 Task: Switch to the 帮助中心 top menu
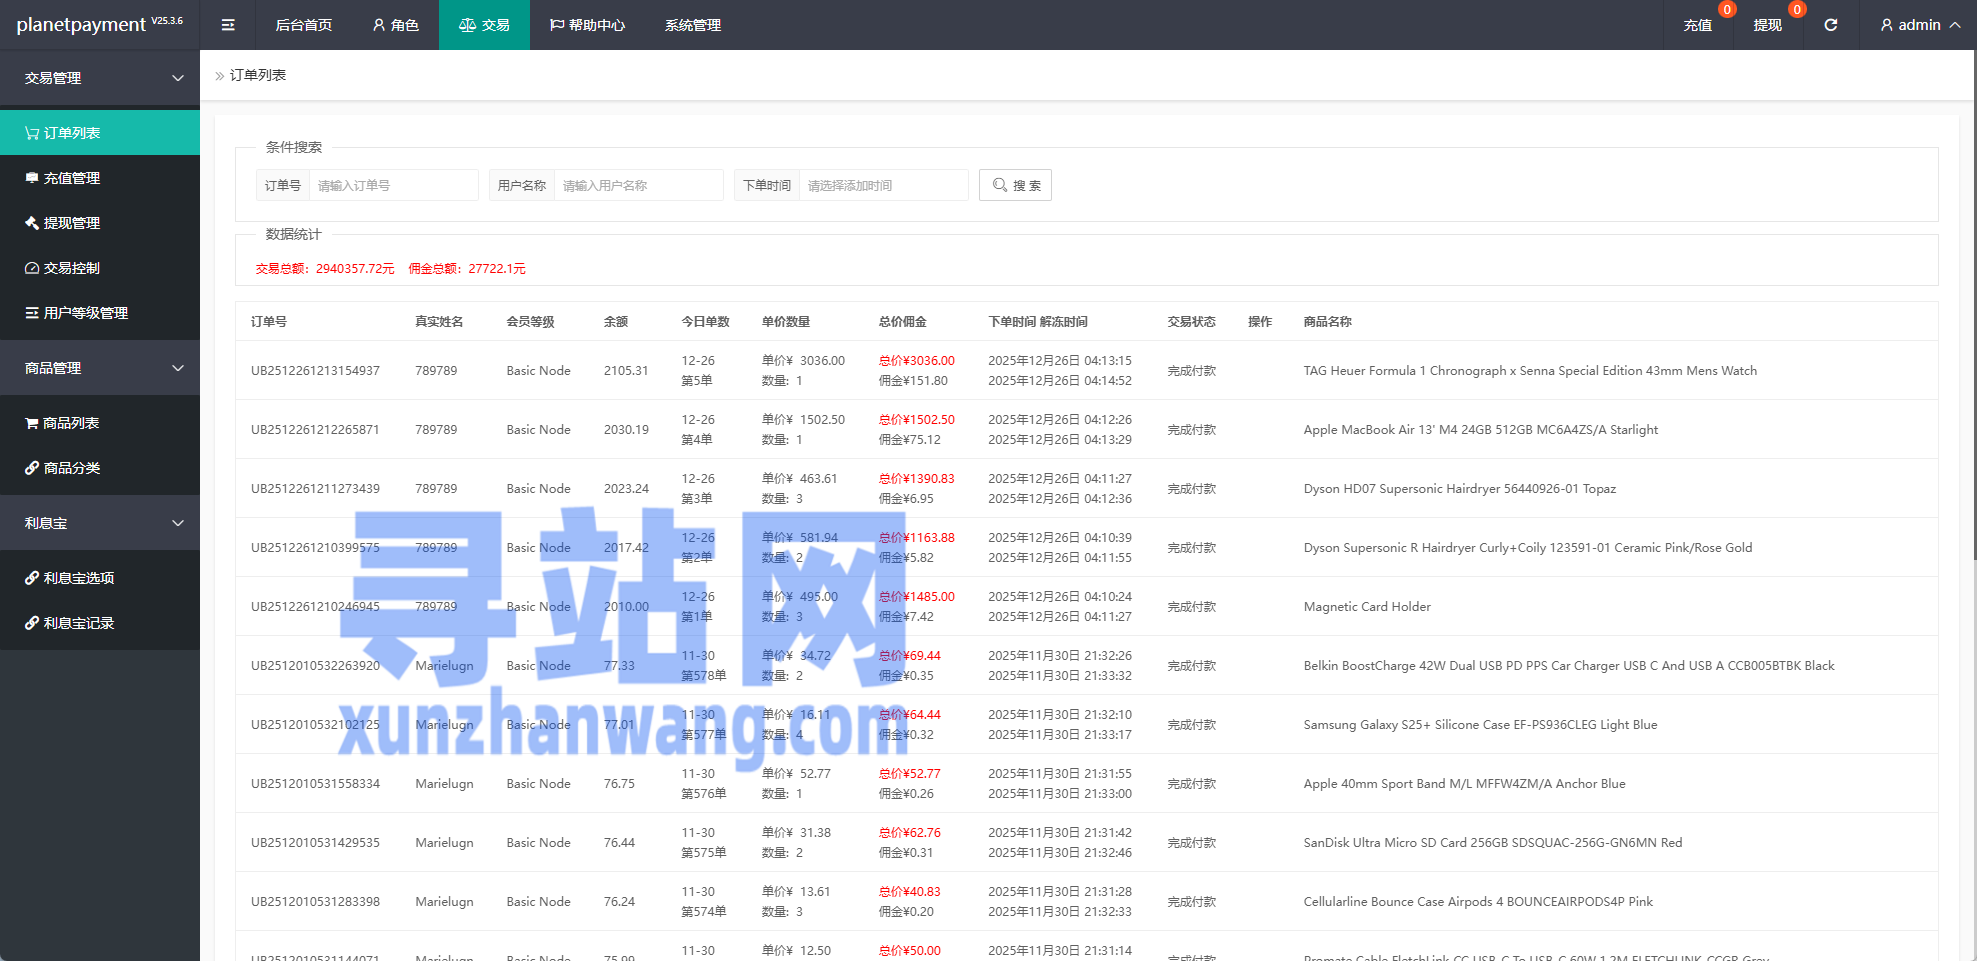[587, 25]
